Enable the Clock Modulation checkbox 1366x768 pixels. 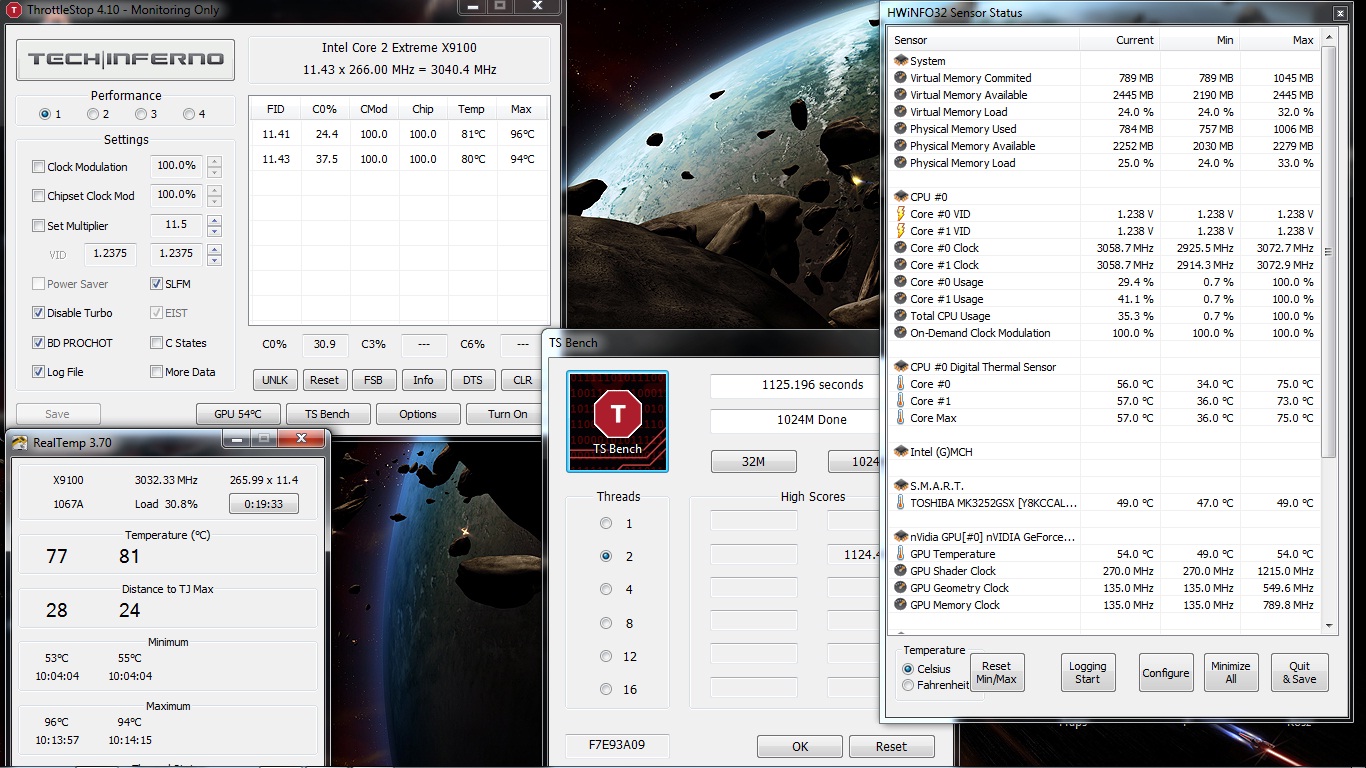click(38, 167)
